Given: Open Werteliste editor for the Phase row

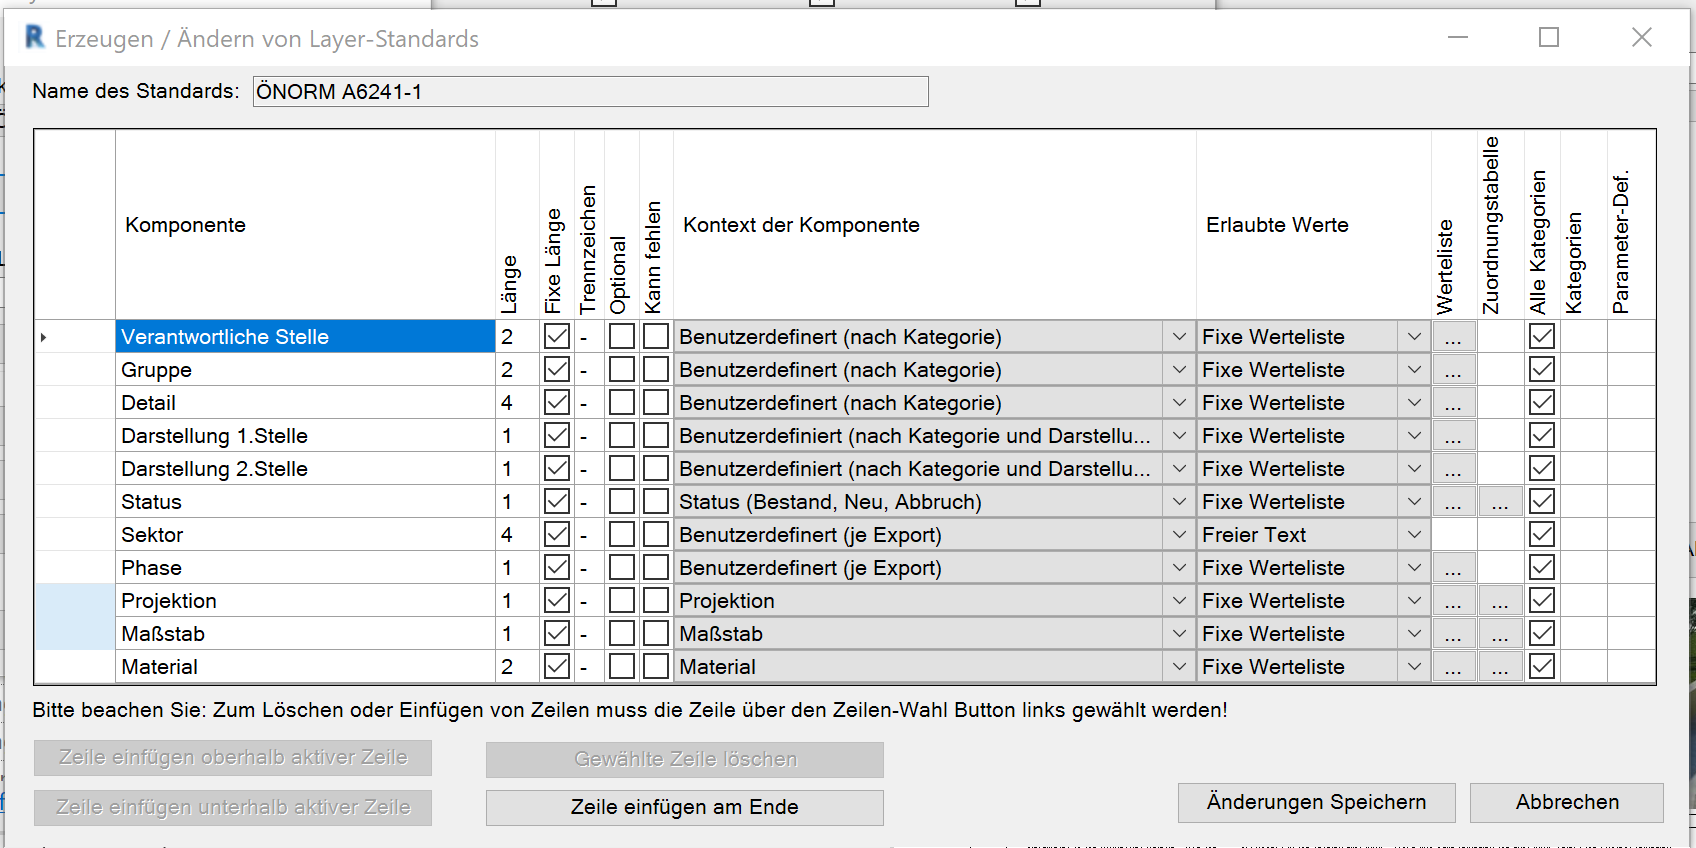Looking at the screenshot, I should (x=1453, y=568).
